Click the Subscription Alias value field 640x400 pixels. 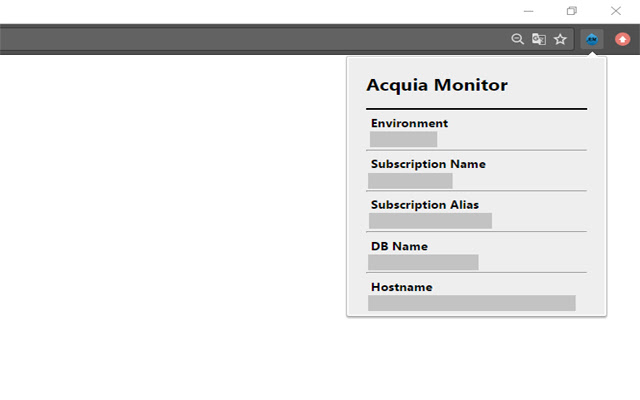[x=430, y=221]
